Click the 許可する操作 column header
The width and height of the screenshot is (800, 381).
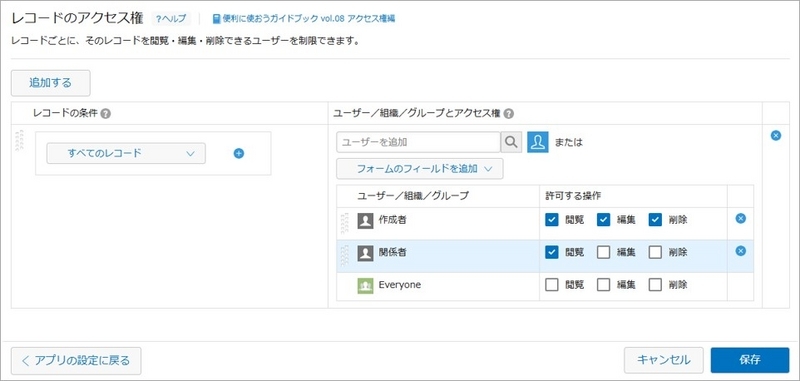point(574,196)
